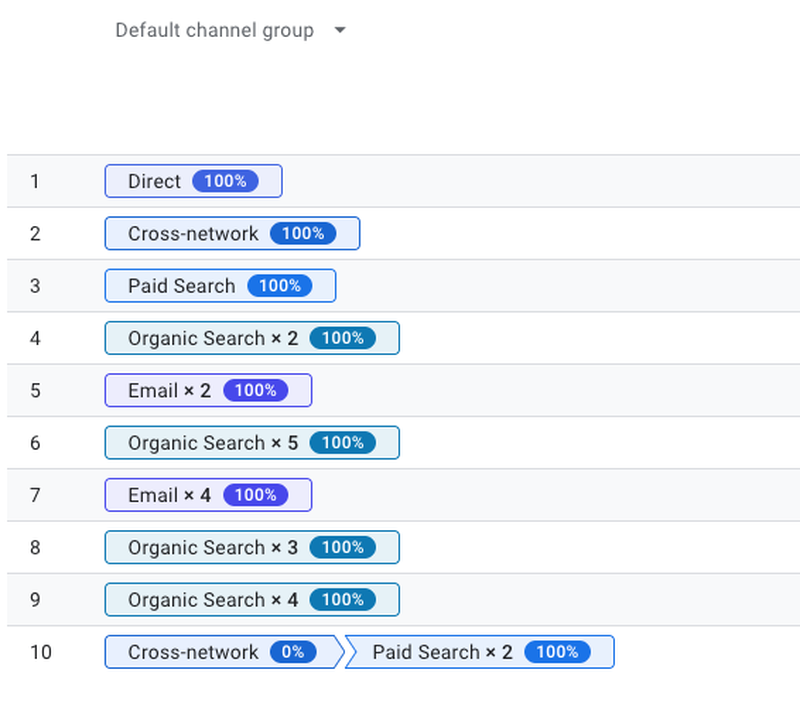Click row number 5

(x=35, y=391)
